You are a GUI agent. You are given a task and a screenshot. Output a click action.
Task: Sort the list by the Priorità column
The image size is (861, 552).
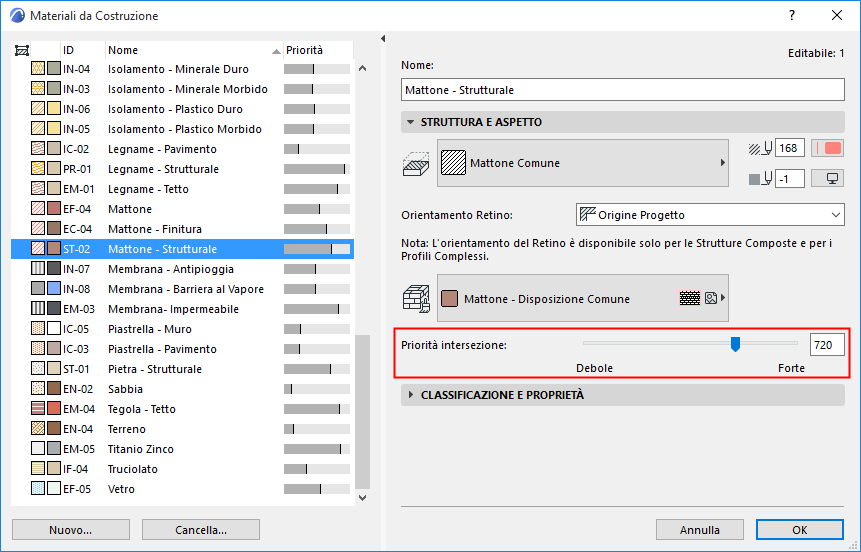click(318, 50)
